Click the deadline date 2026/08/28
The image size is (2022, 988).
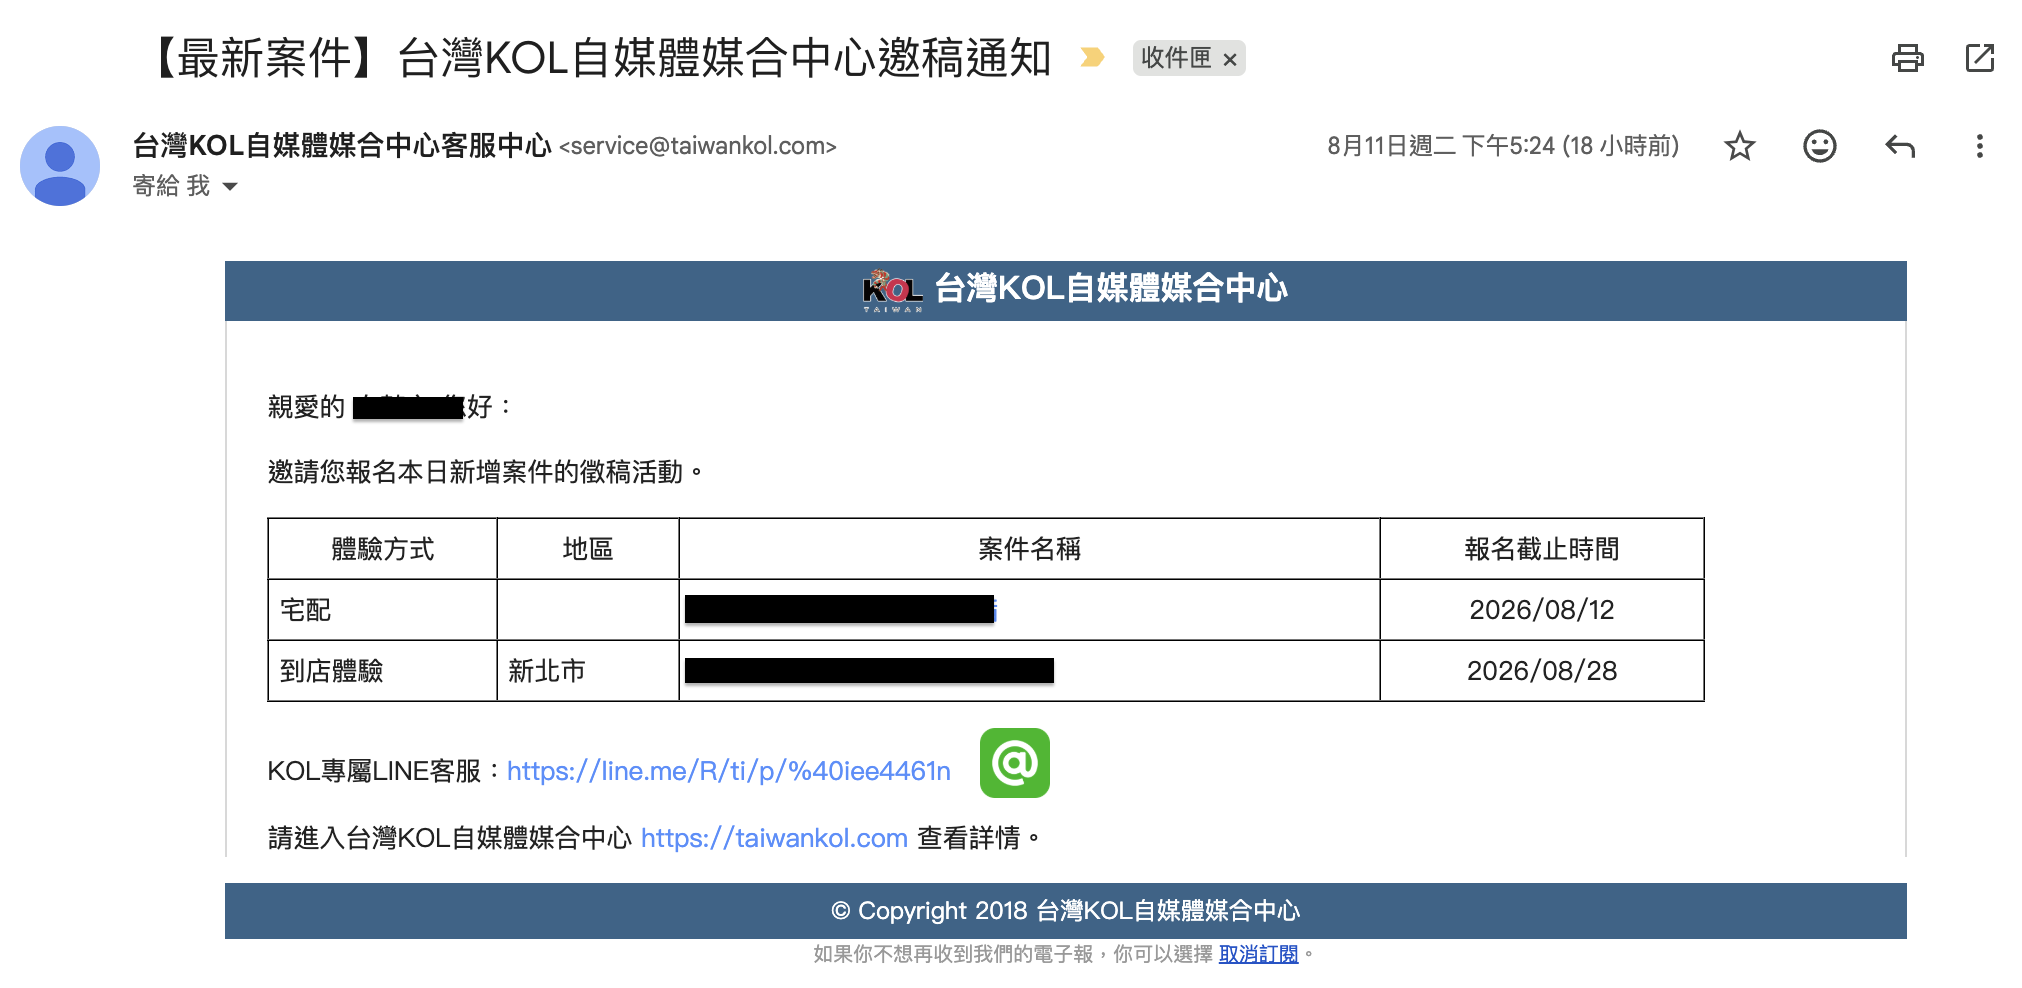(x=1542, y=671)
